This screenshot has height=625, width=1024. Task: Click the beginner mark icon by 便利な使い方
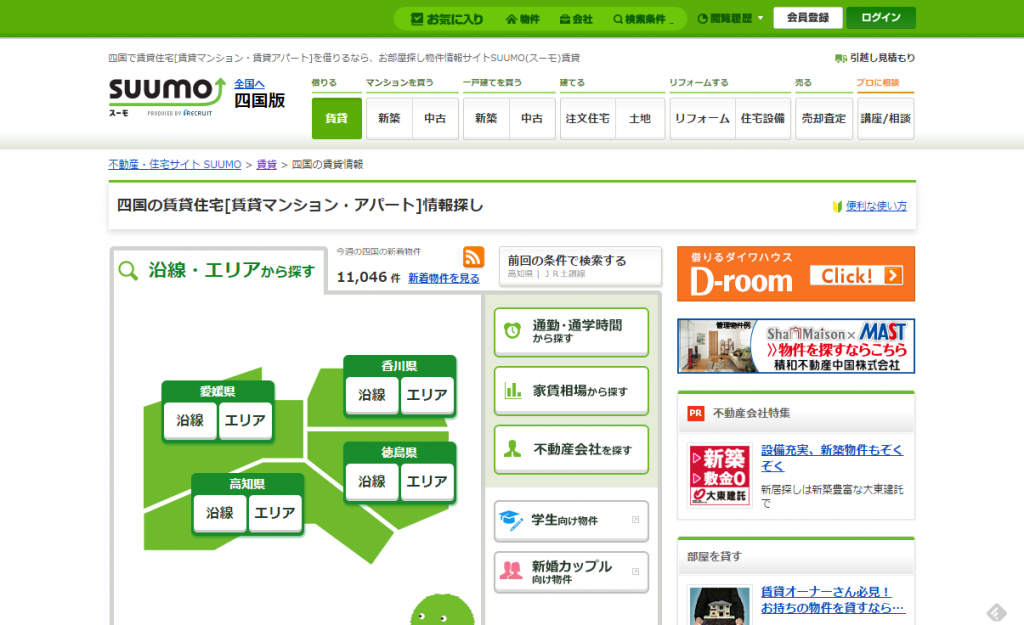[x=837, y=206]
